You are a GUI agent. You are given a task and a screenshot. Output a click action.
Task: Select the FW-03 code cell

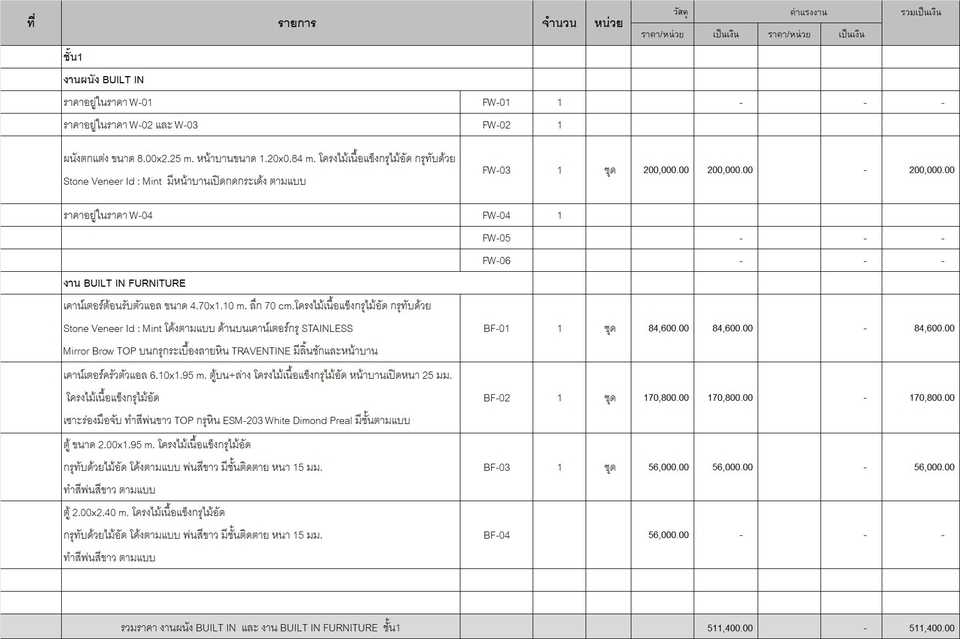[499, 169]
